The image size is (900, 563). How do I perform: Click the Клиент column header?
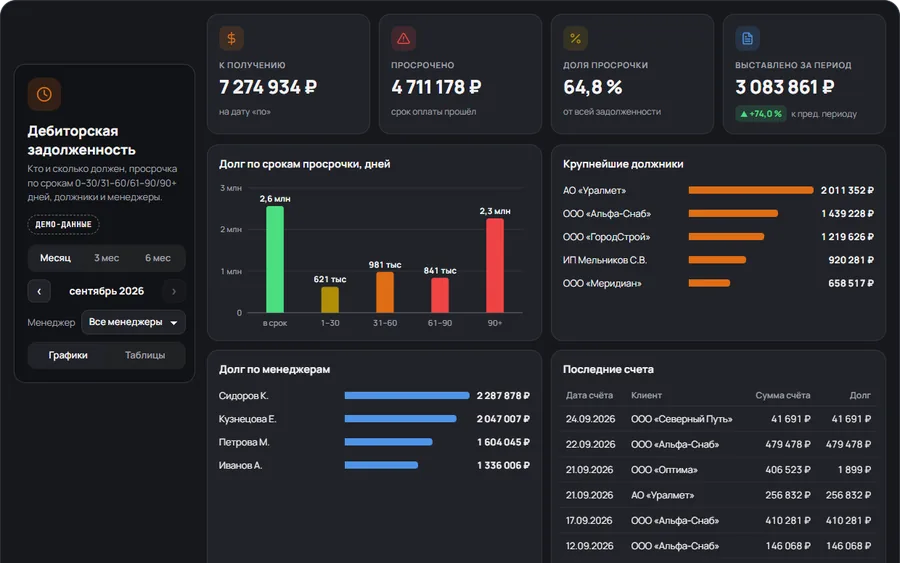click(x=646, y=395)
